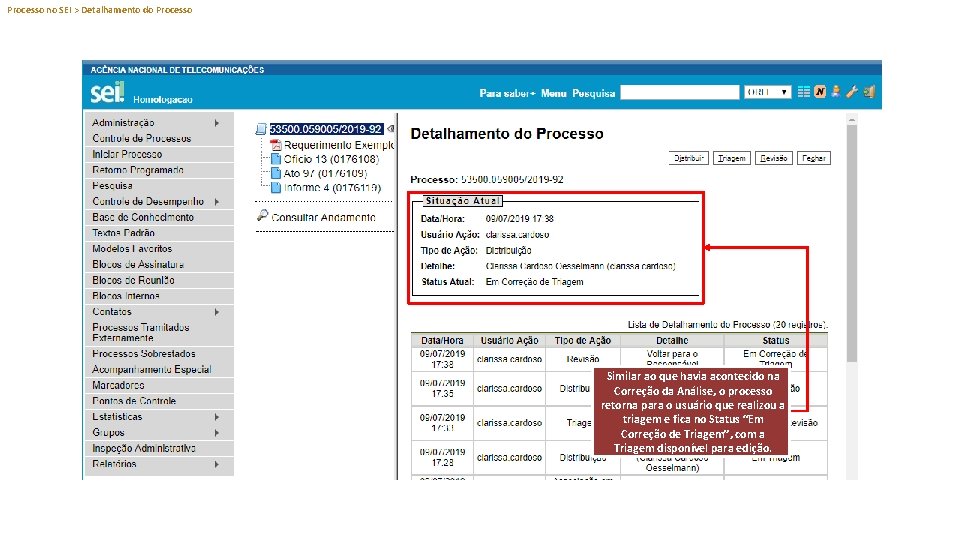This screenshot has height=540, width=960.
Task: Expand the Relatórios submenu arrow
Action: (x=217, y=464)
